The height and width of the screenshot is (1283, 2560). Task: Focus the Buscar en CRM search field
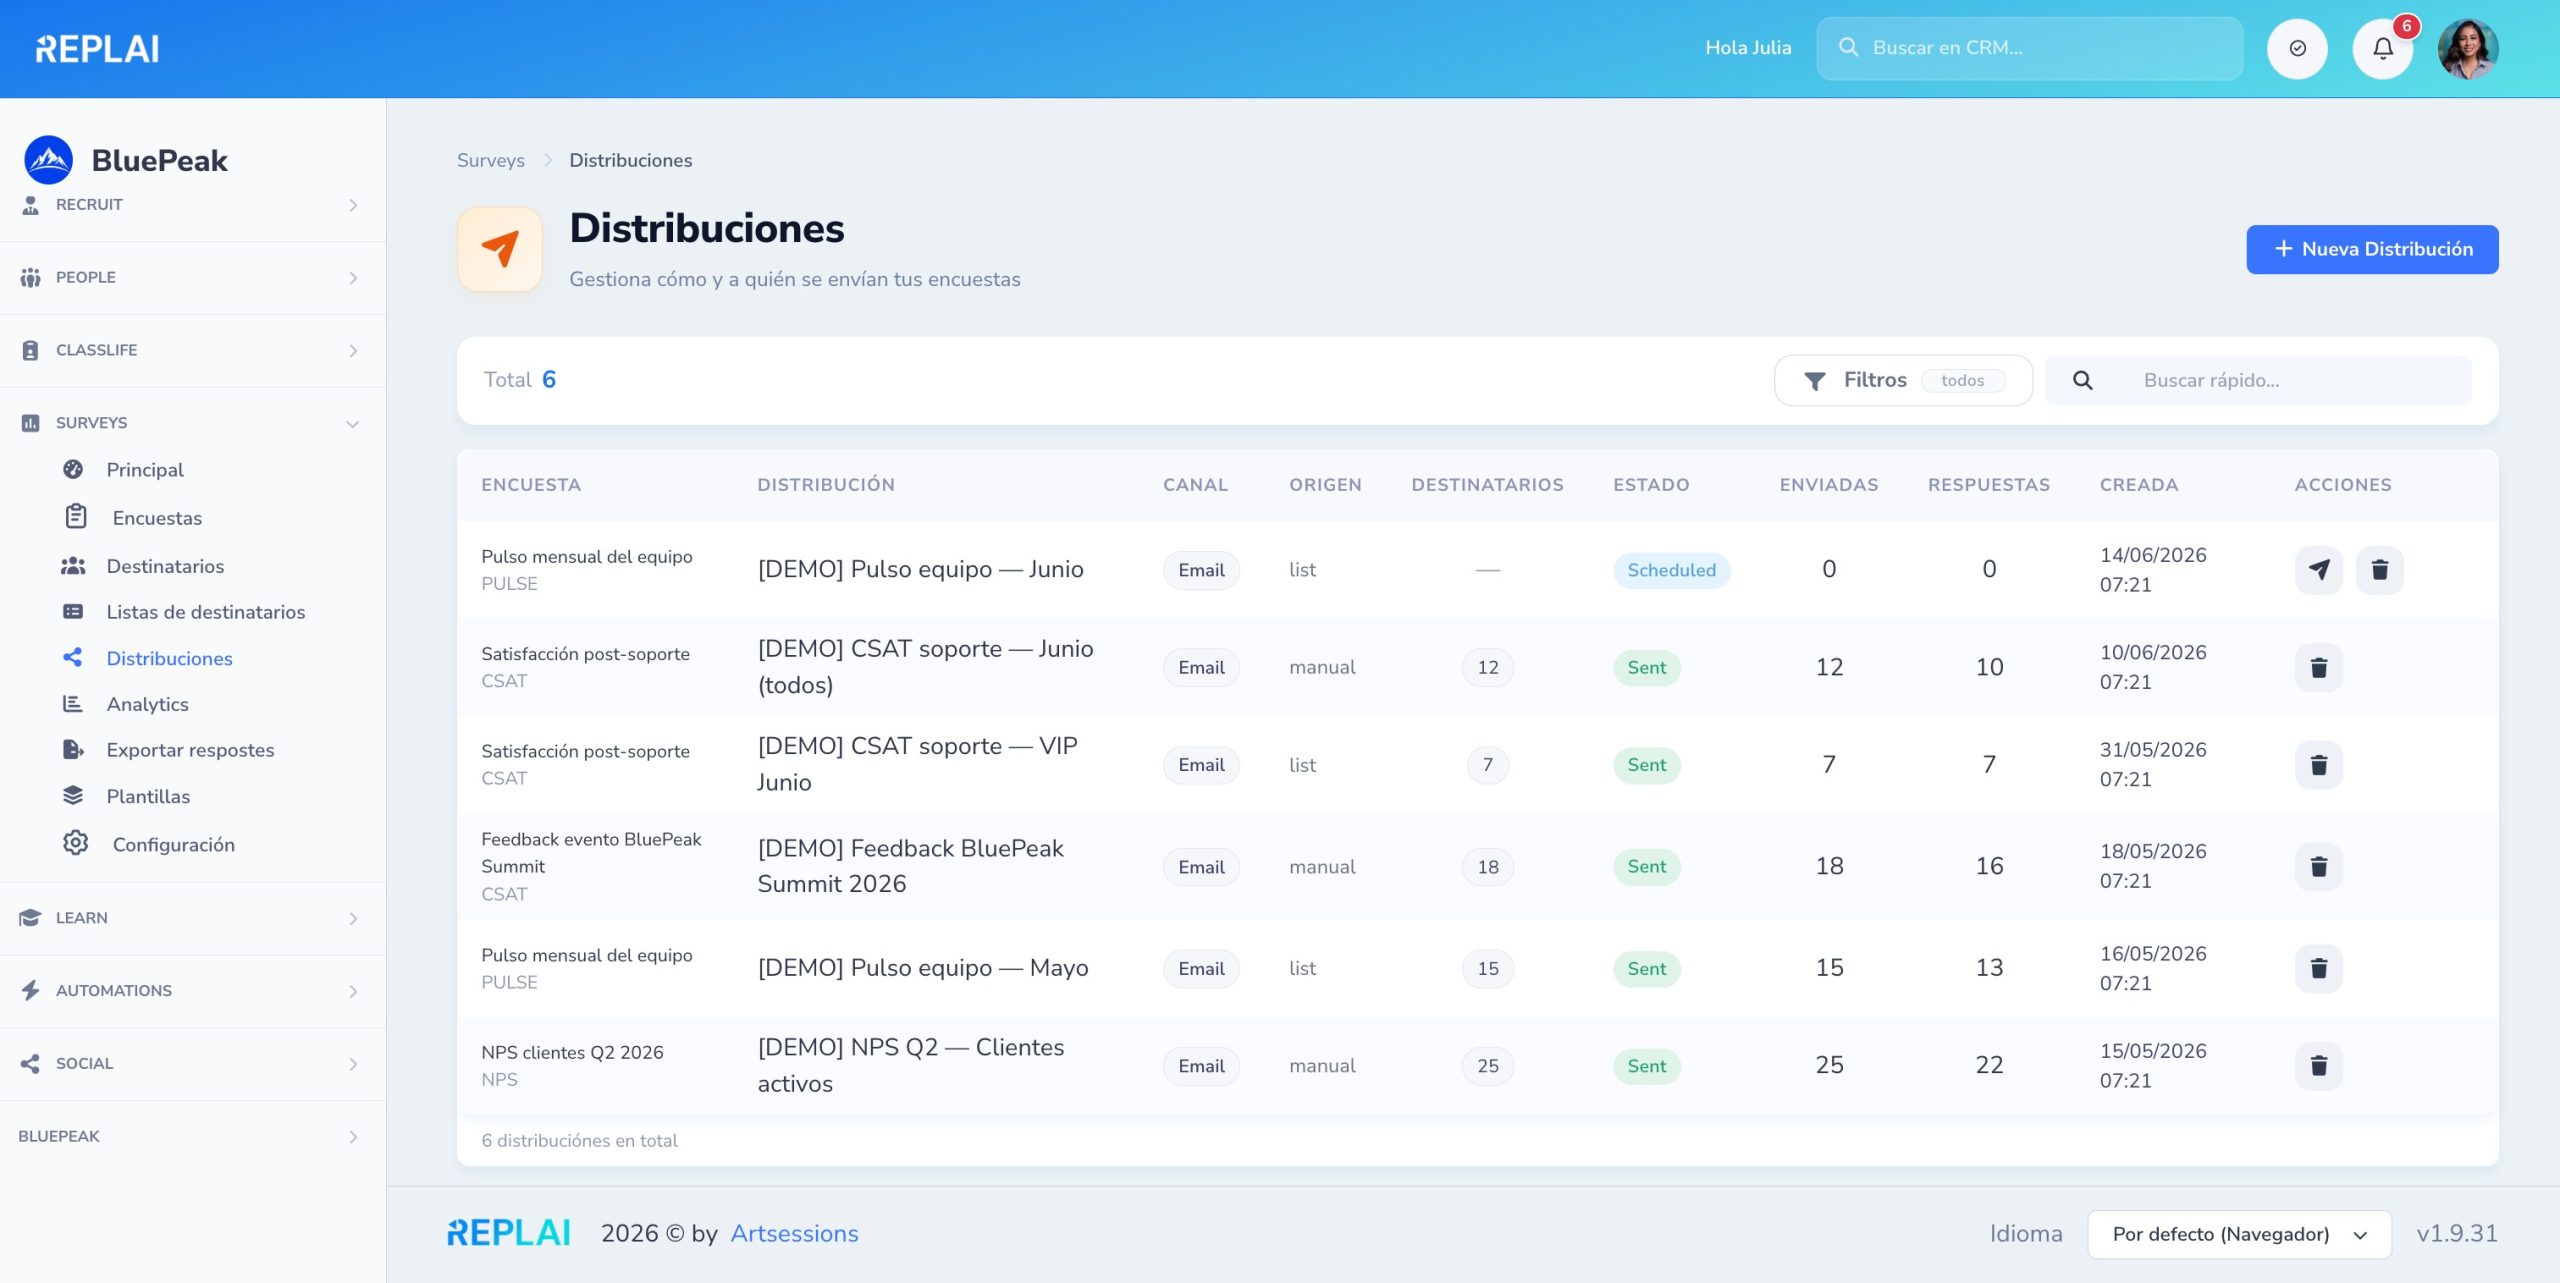tap(2029, 48)
